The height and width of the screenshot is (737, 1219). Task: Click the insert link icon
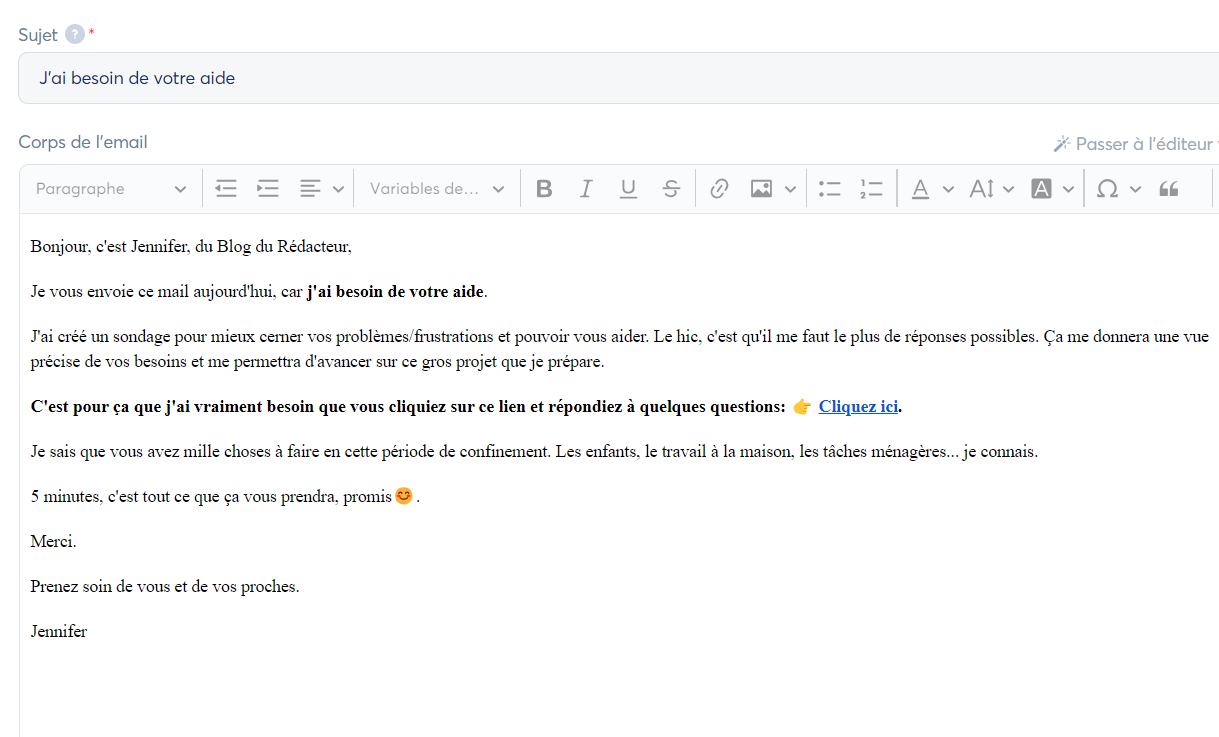click(718, 189)
